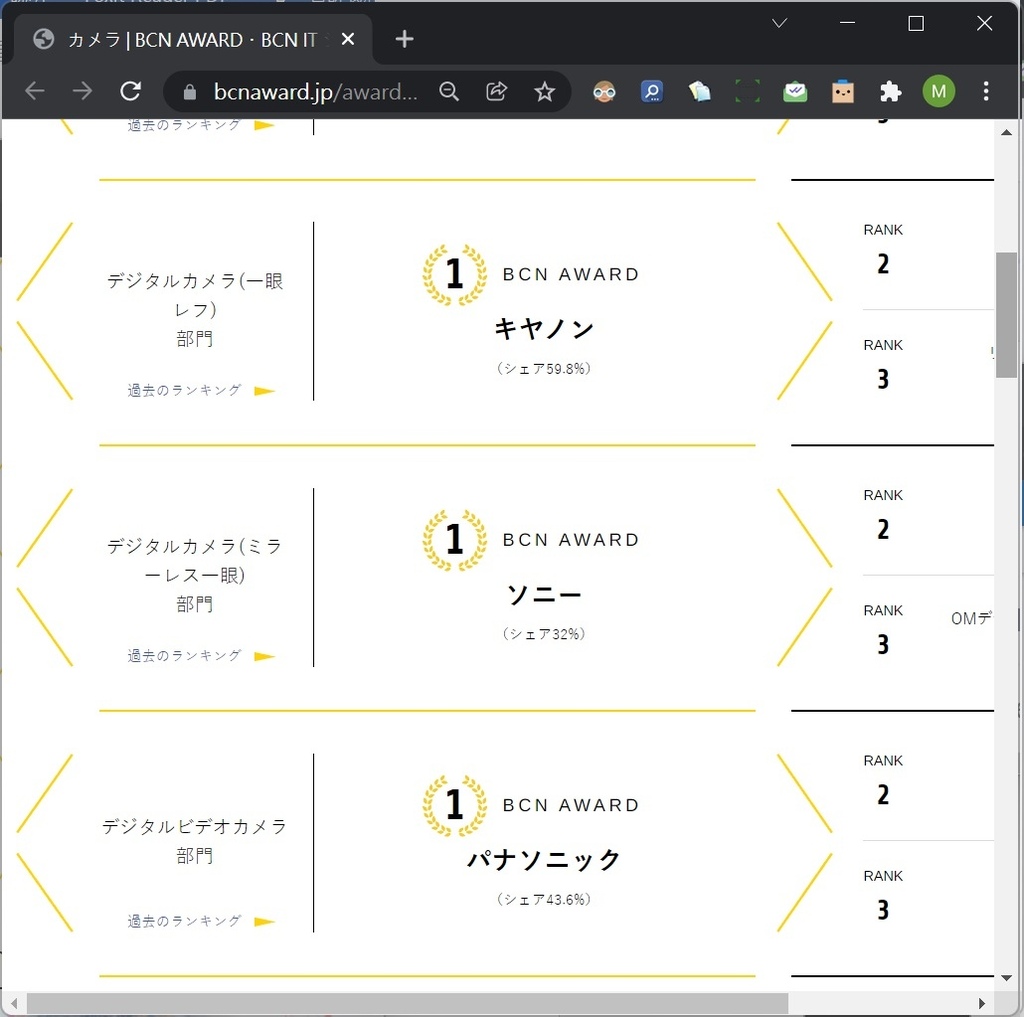Click RANK 3 in the キヤノン row
Viewport: 1024px width, 1017px height.
point(883,364)
